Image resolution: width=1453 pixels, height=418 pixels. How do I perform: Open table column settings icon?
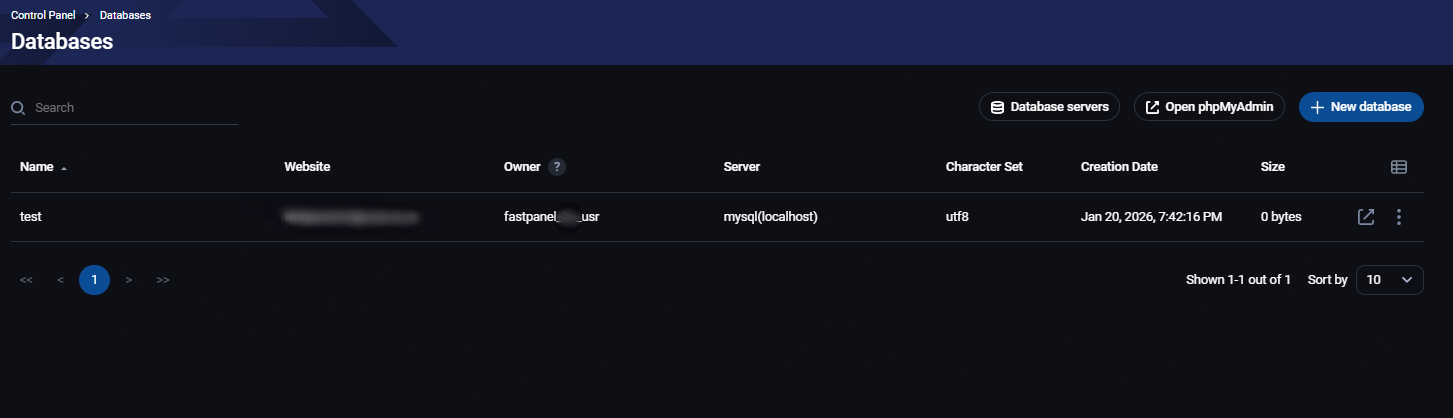point(1399,167)
